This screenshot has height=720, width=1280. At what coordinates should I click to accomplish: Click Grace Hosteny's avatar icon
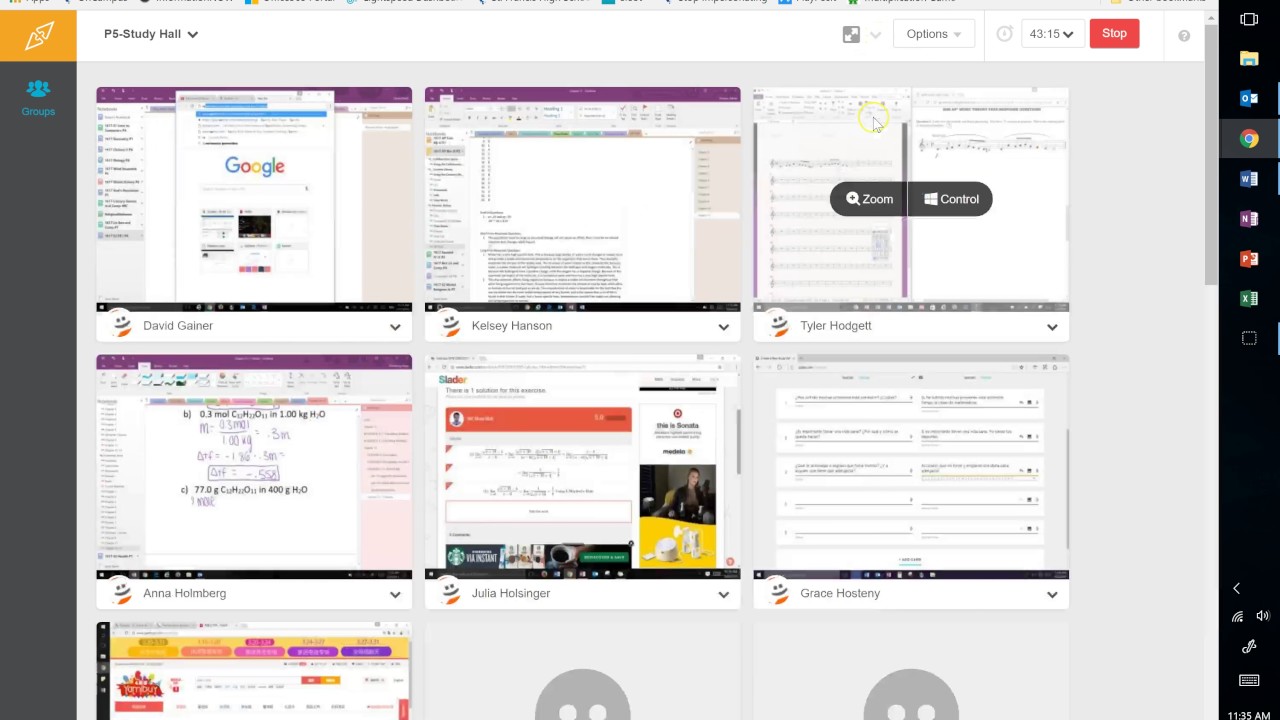tap(778, 593)
